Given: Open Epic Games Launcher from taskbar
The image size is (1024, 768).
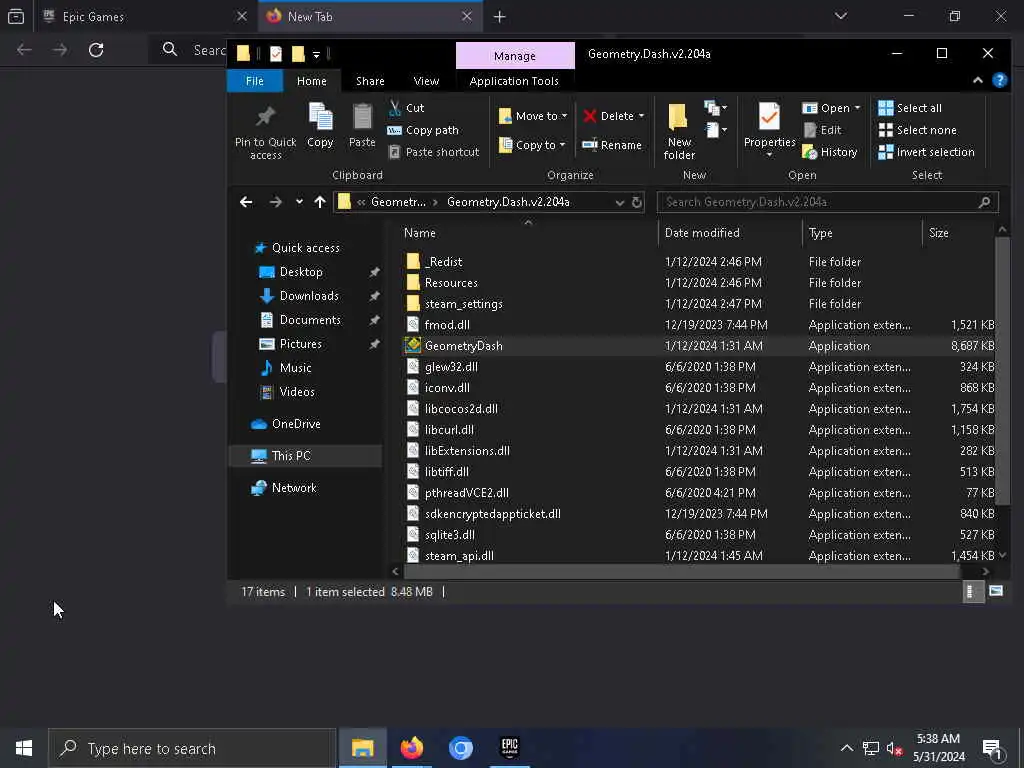Looking at the screenshot, I should [x=509, y=748].
